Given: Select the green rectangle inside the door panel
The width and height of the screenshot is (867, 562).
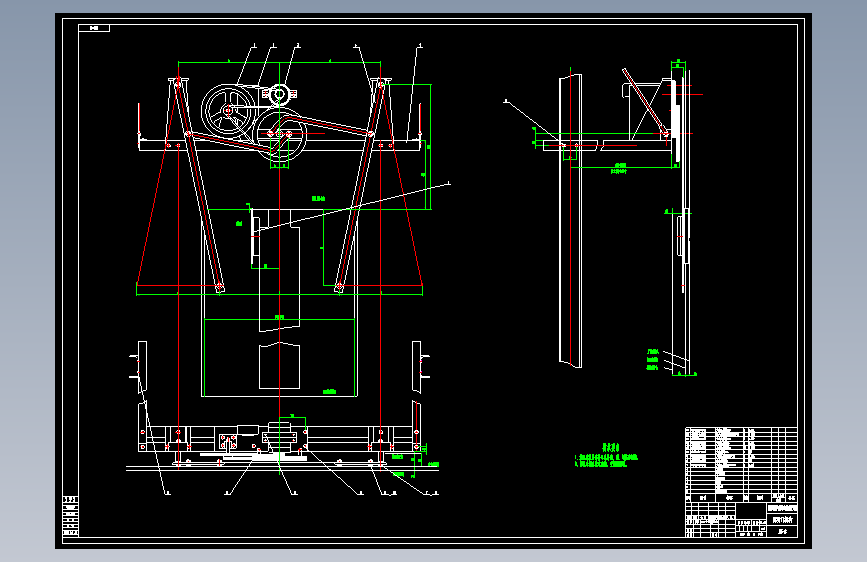Looking at the screenshot, I should (x=279, y=358).
